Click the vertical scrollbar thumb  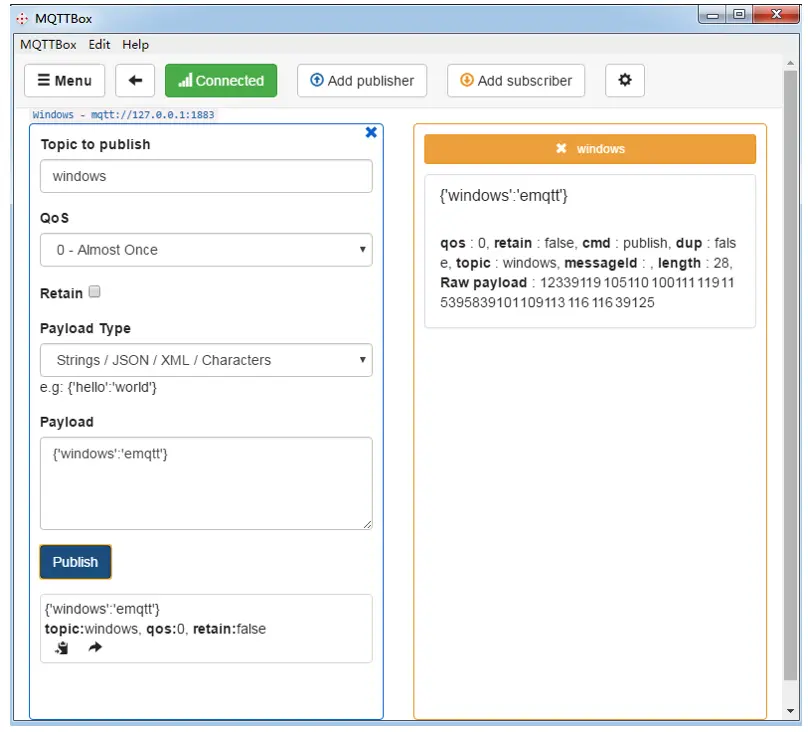tap(790, 376)
